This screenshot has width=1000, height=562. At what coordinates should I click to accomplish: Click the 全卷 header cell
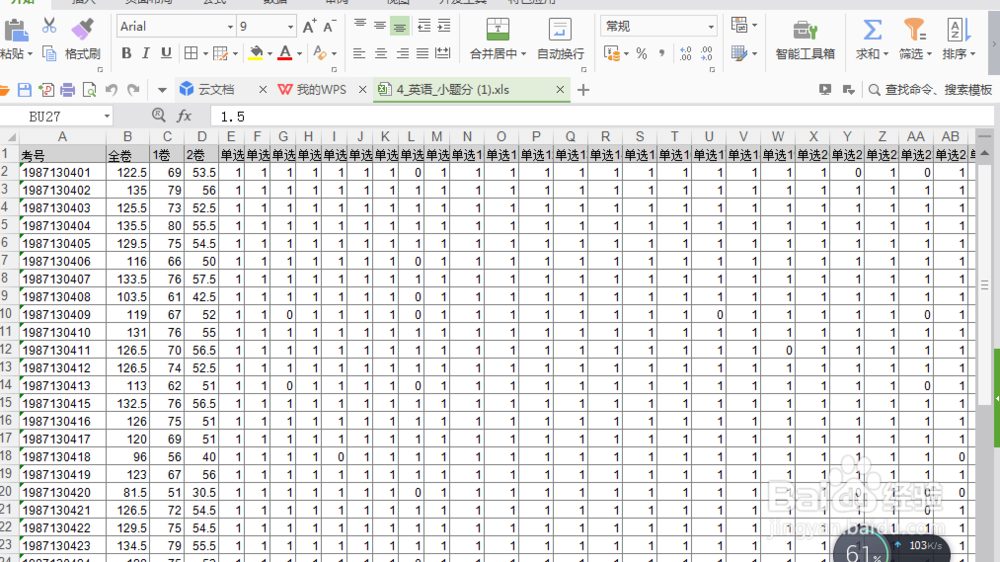(x=128, y=155)
